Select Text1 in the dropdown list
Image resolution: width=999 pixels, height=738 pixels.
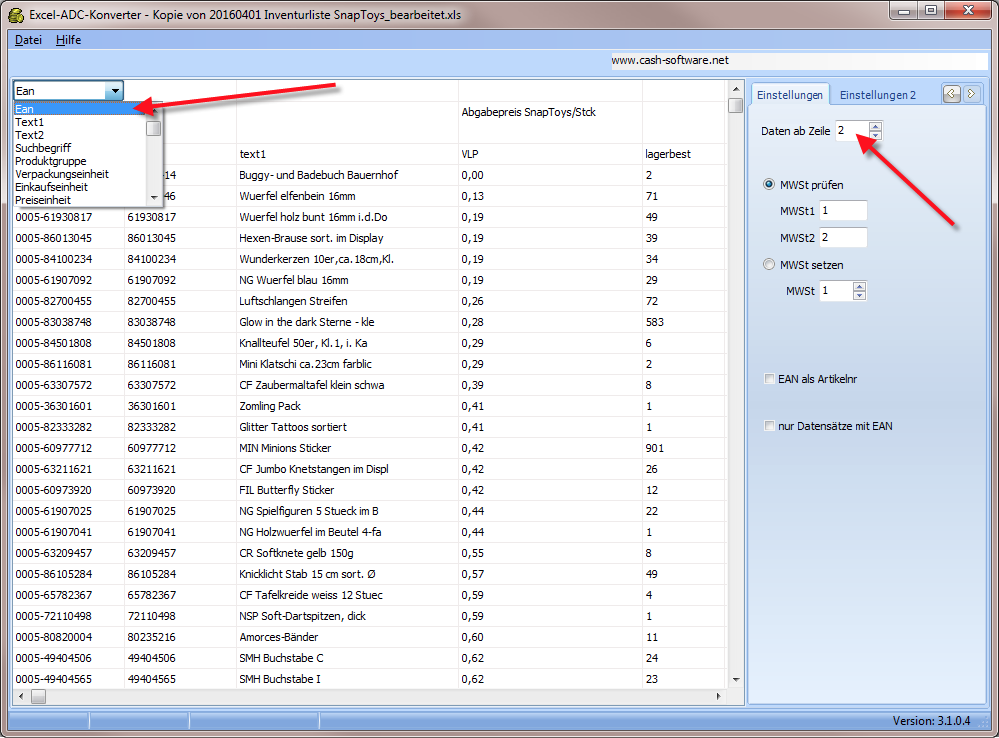pos(80,122)
